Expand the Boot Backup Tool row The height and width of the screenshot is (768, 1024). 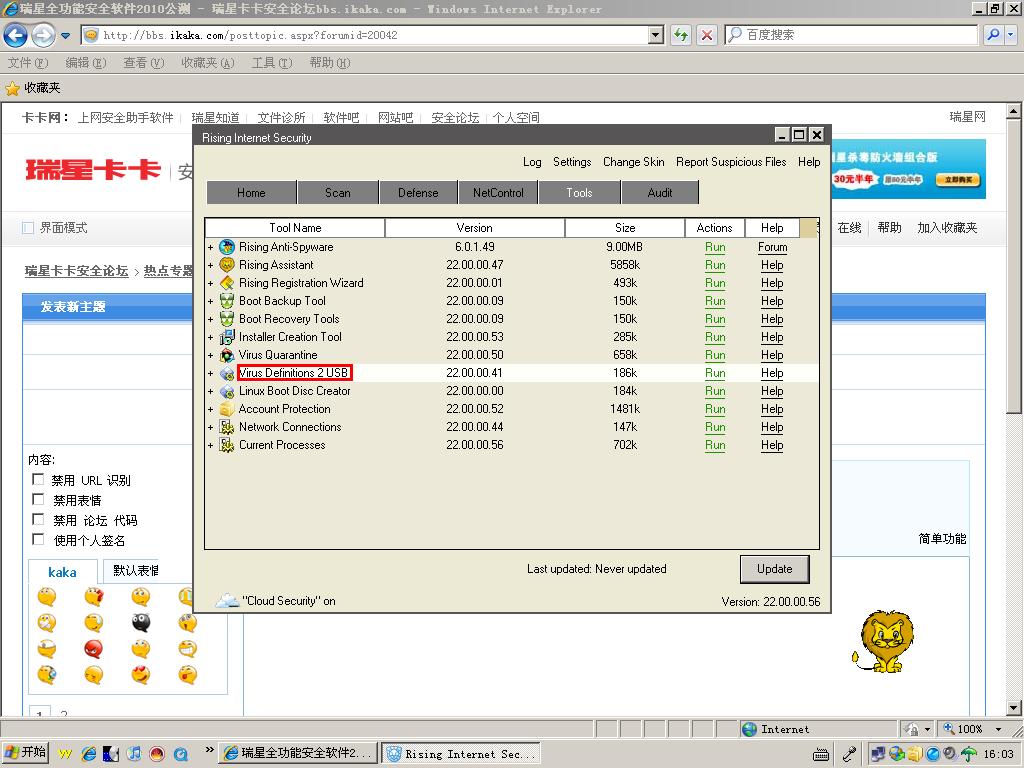pos(210,302)
